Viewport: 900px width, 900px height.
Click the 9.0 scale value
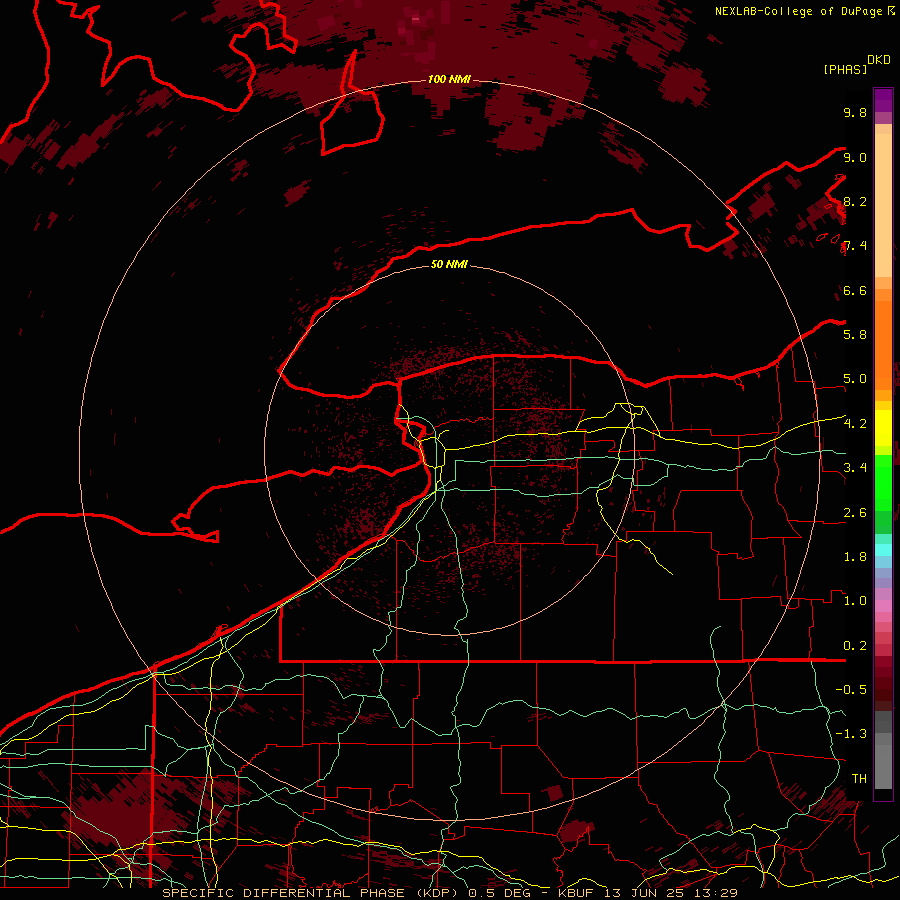point(855,157)
